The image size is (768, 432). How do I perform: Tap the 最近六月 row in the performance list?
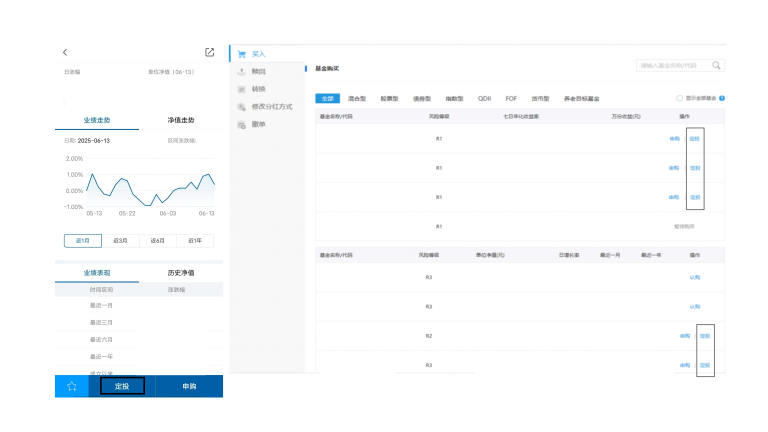[x=101, y=339]
